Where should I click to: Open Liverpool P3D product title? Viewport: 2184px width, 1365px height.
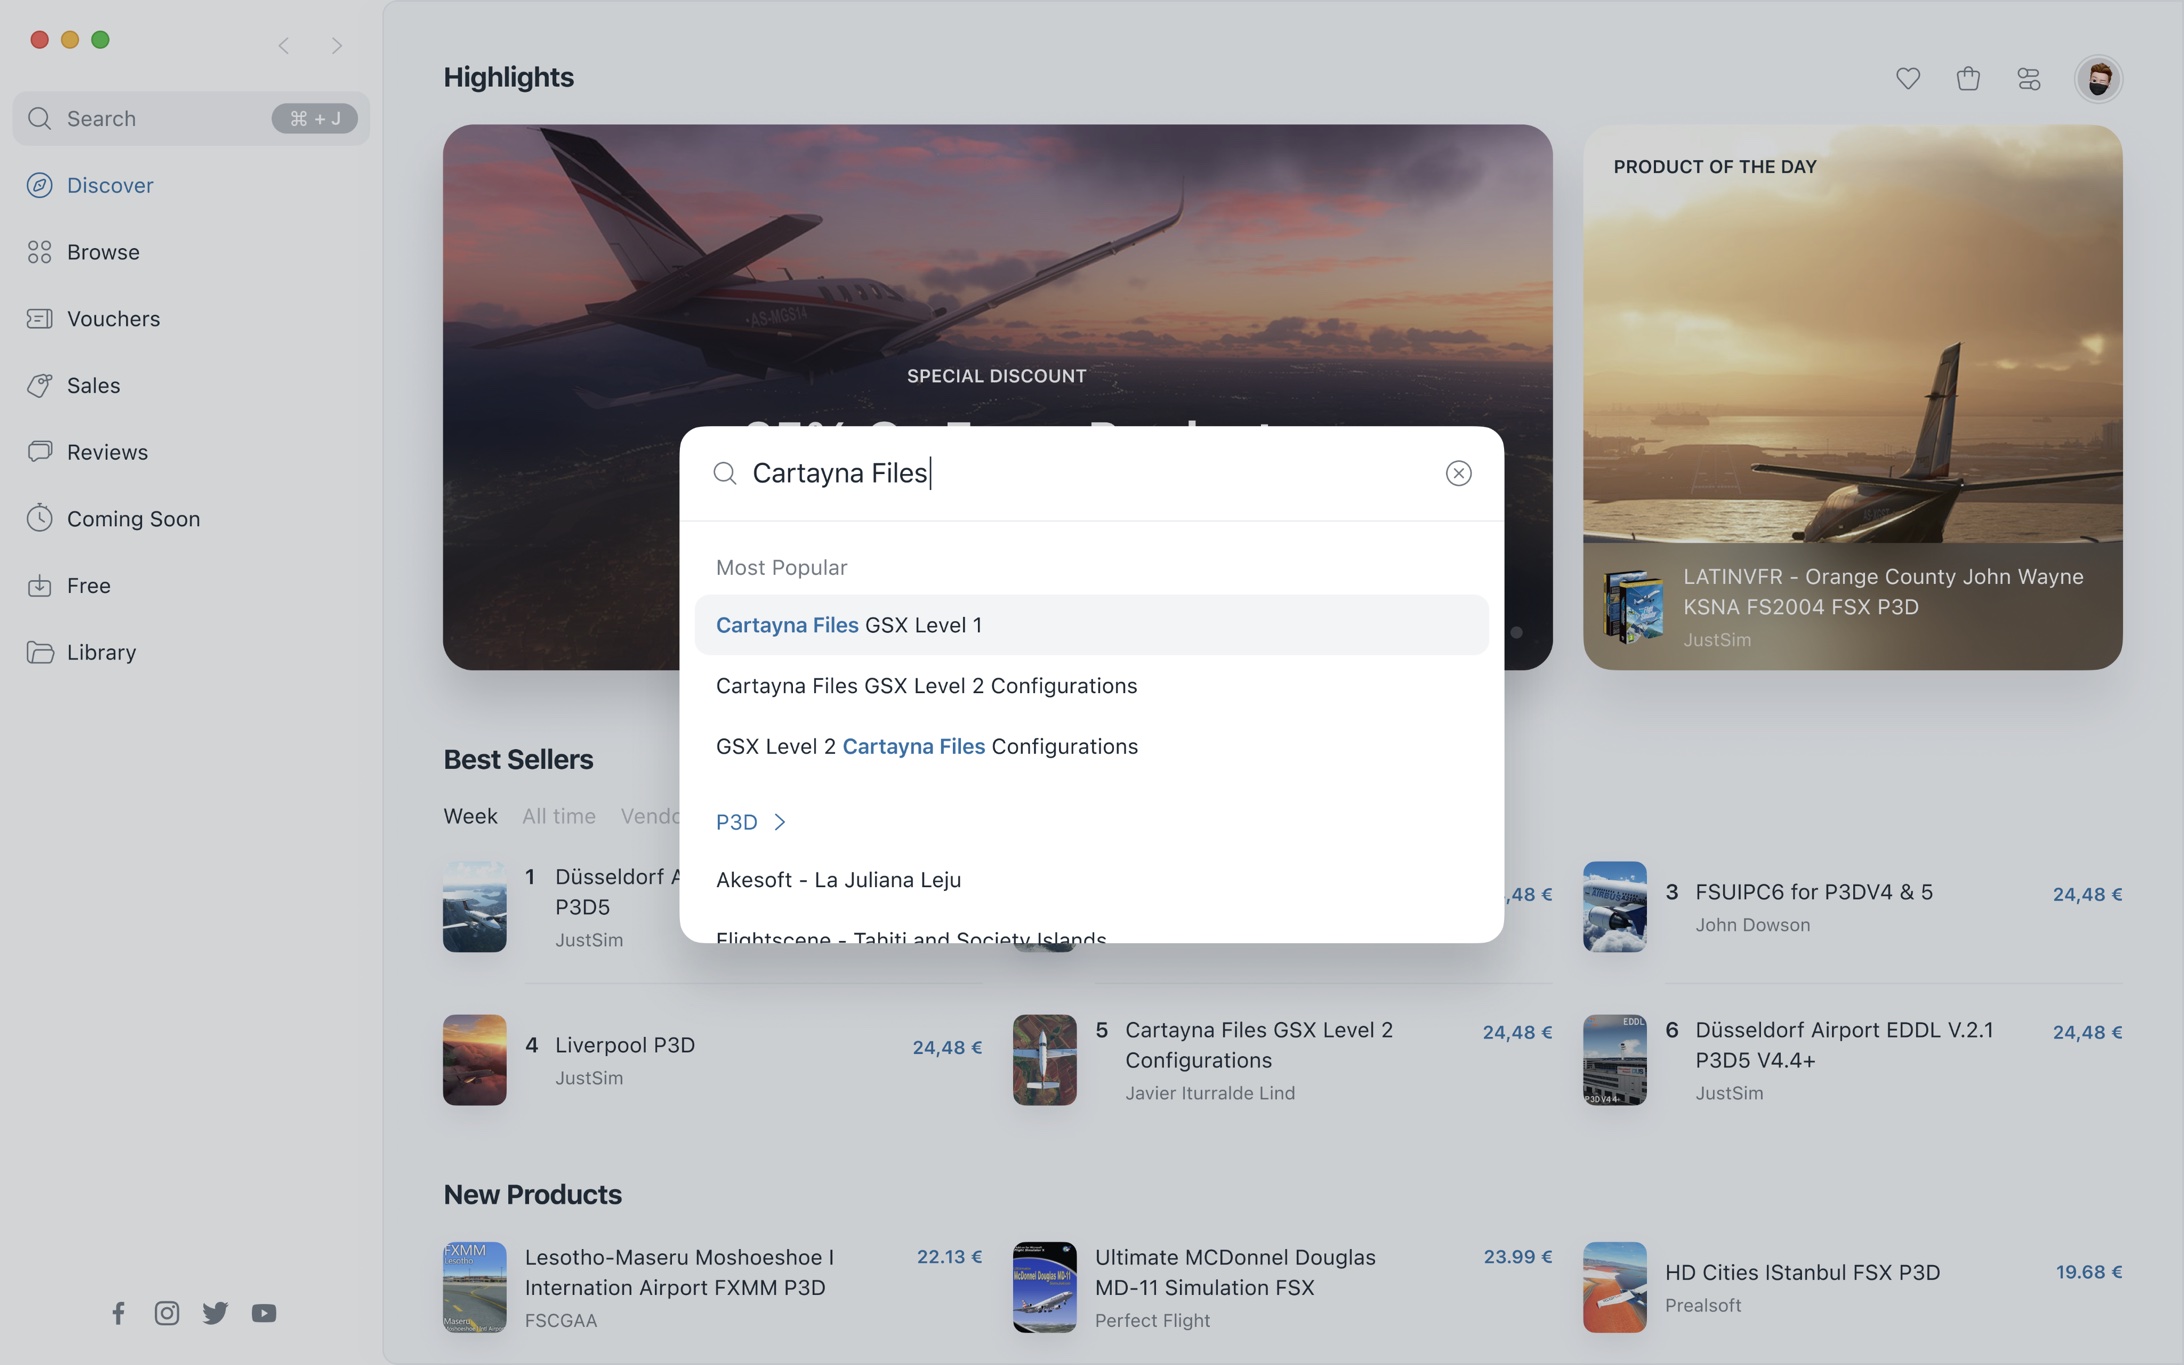click(x=625, y=1045)
